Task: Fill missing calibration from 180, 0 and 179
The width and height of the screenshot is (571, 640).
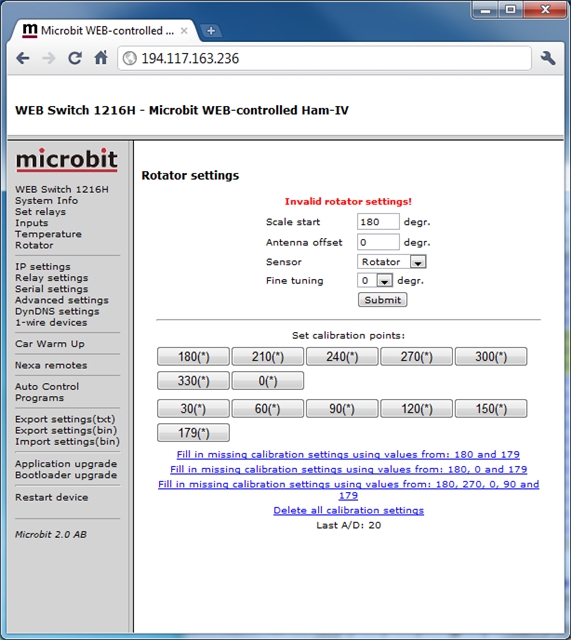Action: [x=349, y=469]
